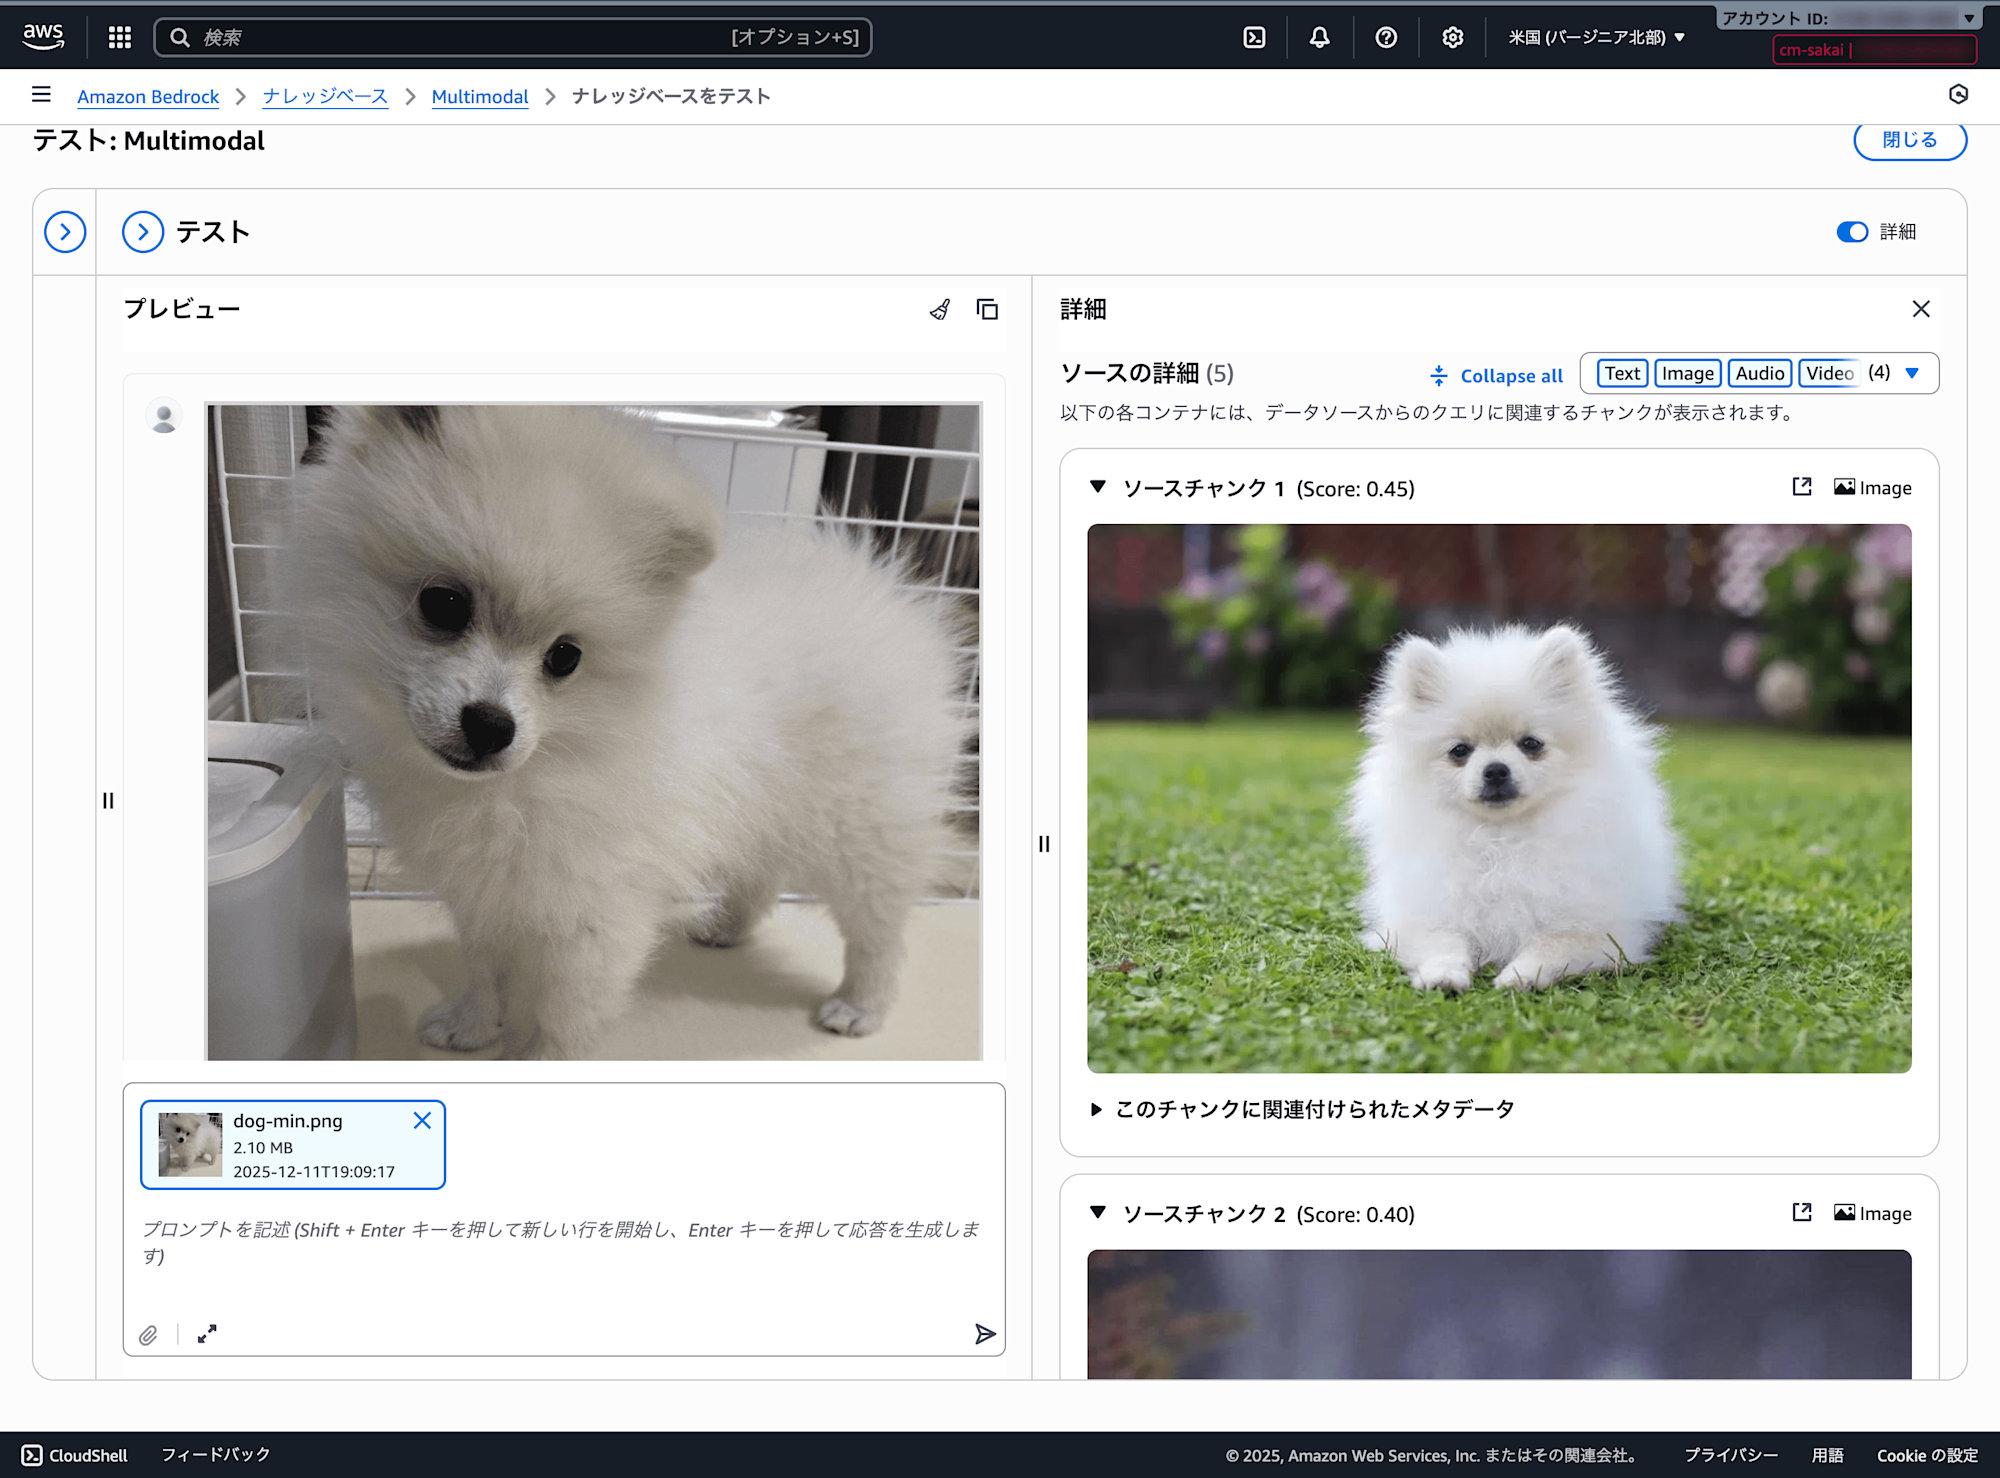This screenshot has height=1478, width=2000.
Task: Collapse source chunk 1 section
Action: (x=1098, y=488)
